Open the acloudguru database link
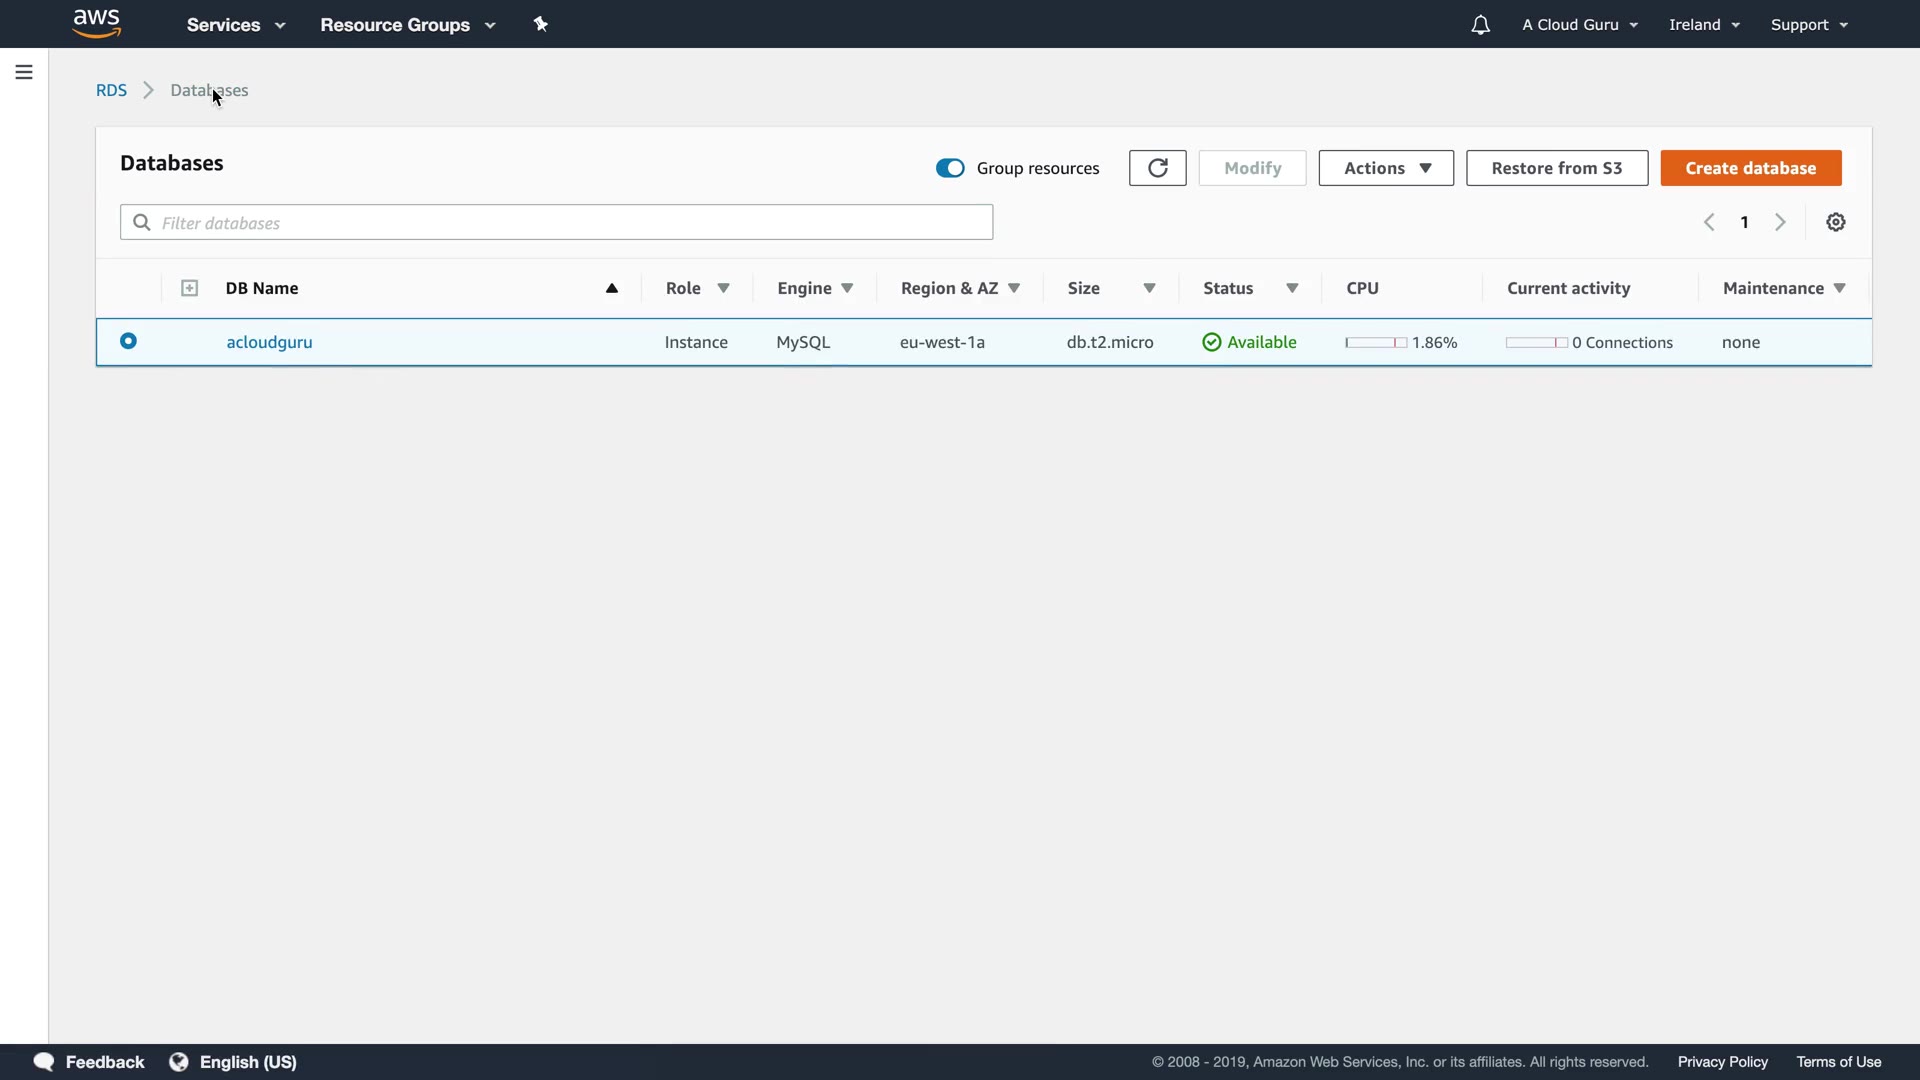 click(x=269, y=342)
